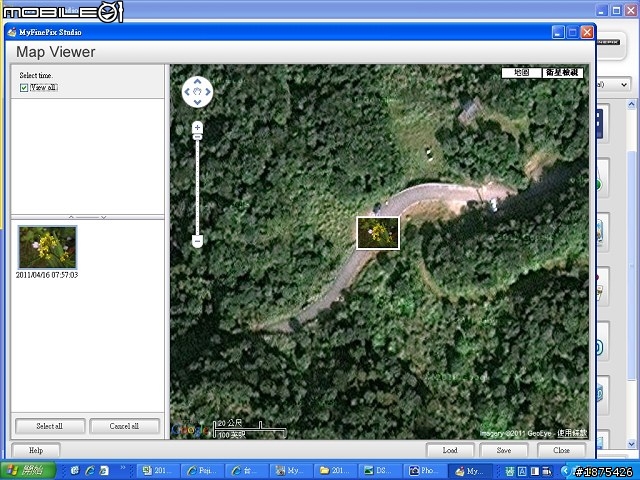Zoom out with the minus button
This screenshot has height=480, width=640.
coord(198,241)
